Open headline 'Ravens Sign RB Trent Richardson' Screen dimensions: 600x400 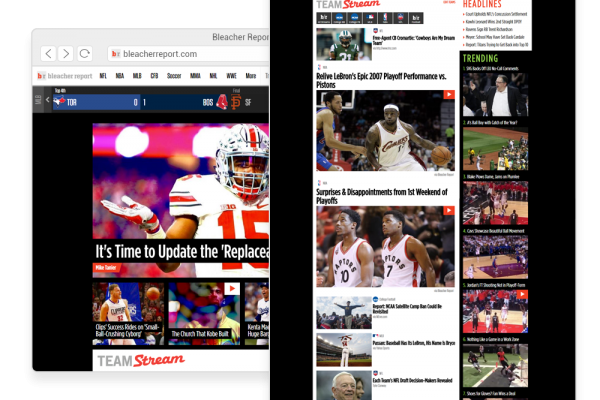[489, 29]
